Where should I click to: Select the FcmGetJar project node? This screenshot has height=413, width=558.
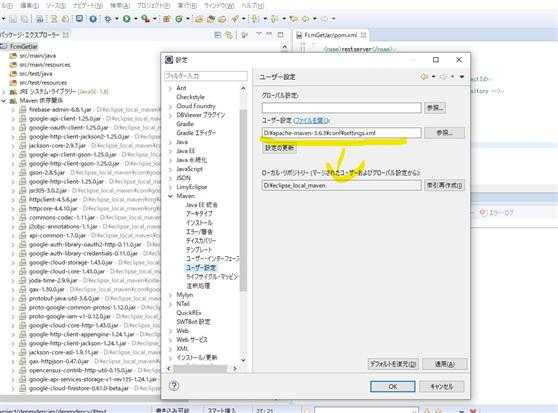[23, 46]
